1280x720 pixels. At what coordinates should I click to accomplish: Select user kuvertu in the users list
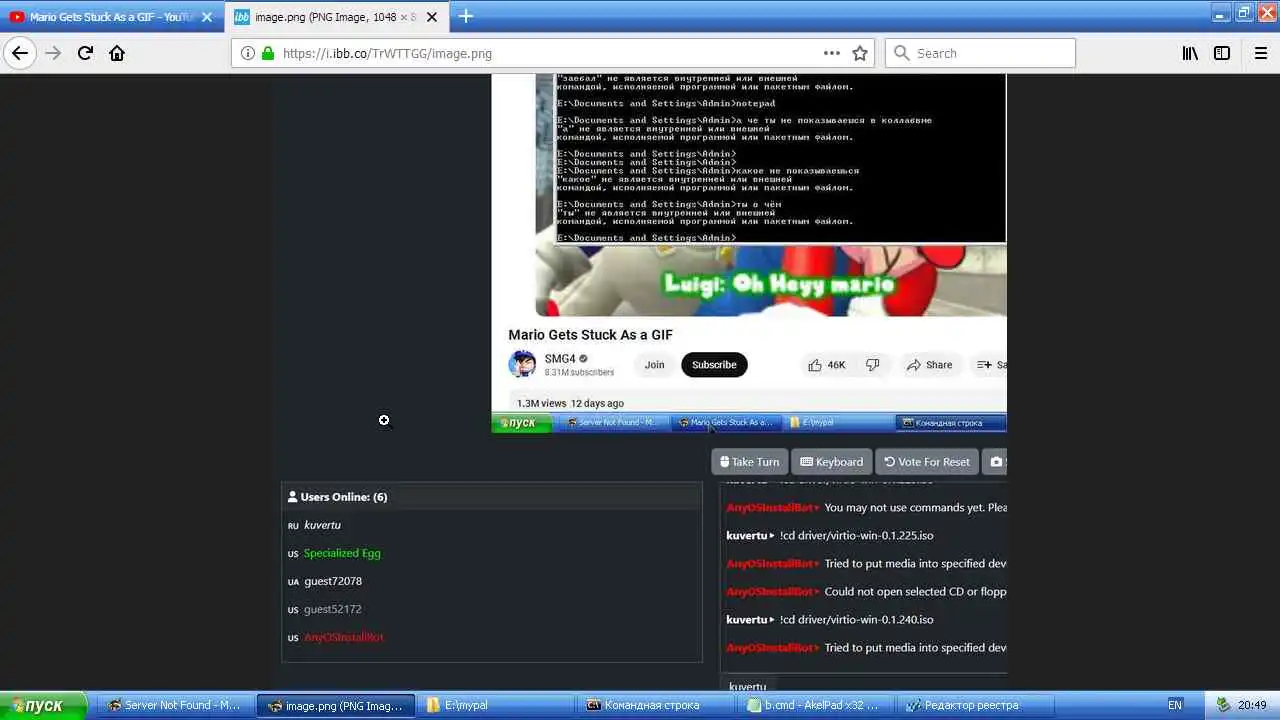point(322,525)
